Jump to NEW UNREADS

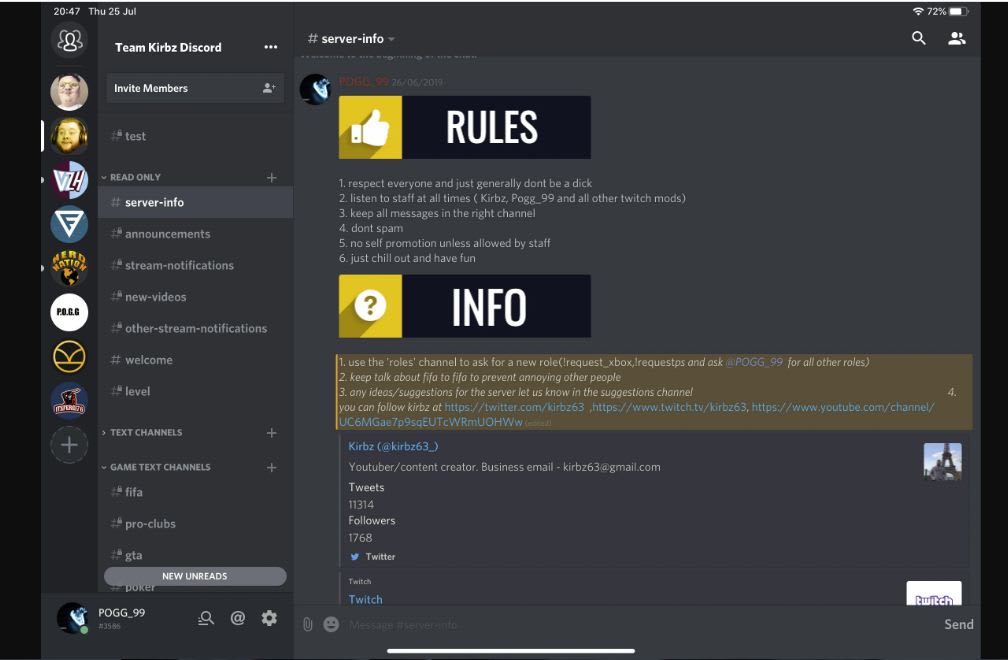click(195, 576)
